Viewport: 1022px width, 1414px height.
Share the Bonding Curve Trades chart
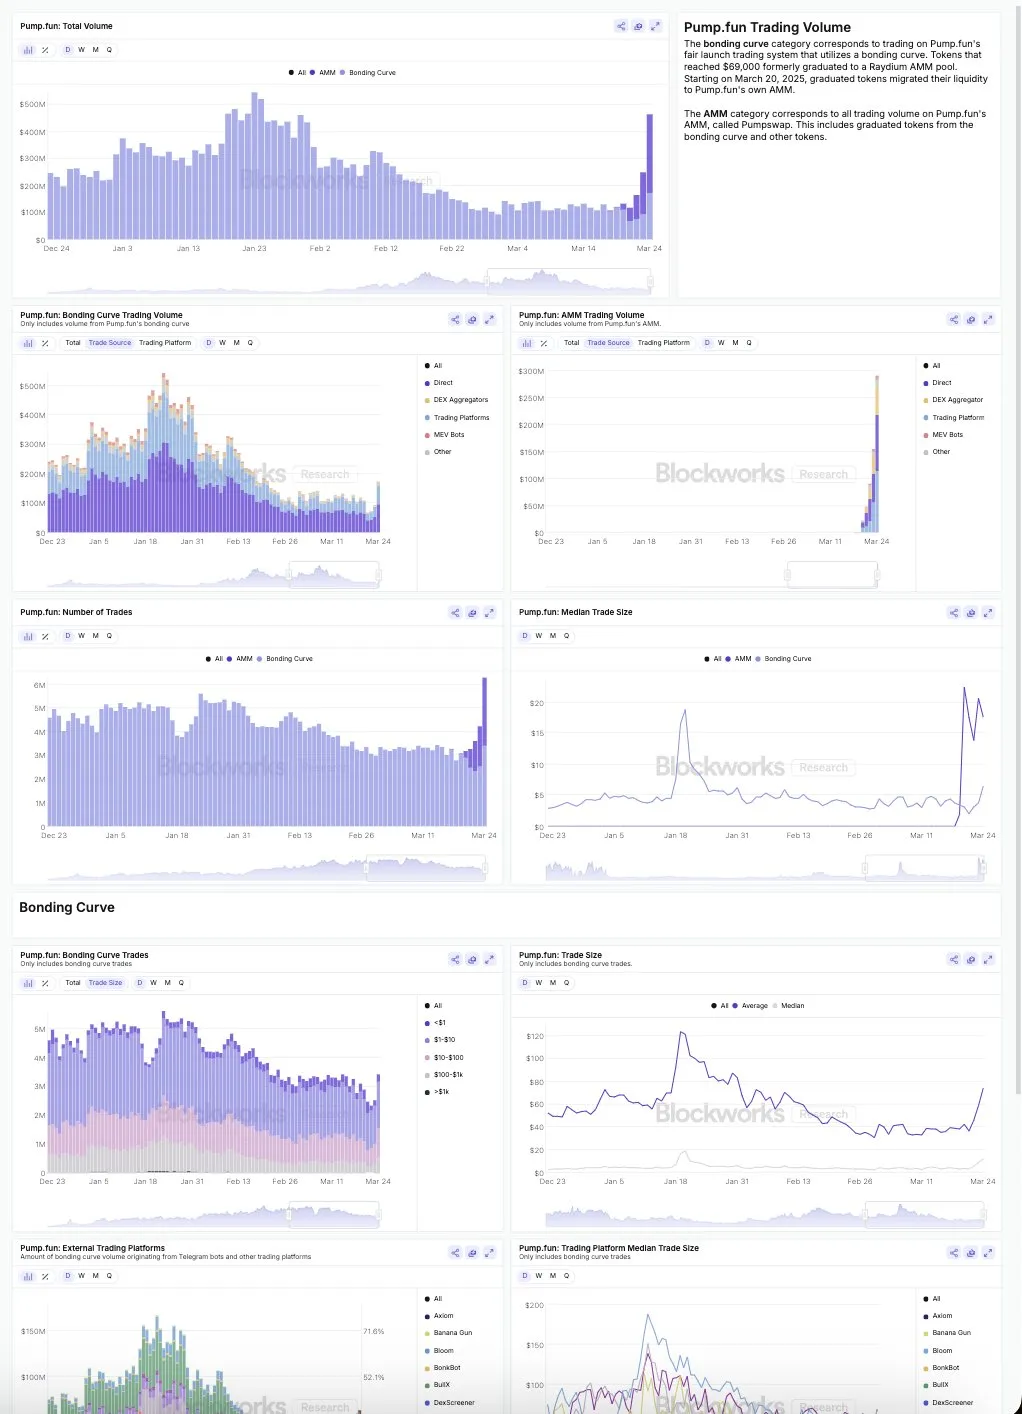pos(455,960)
